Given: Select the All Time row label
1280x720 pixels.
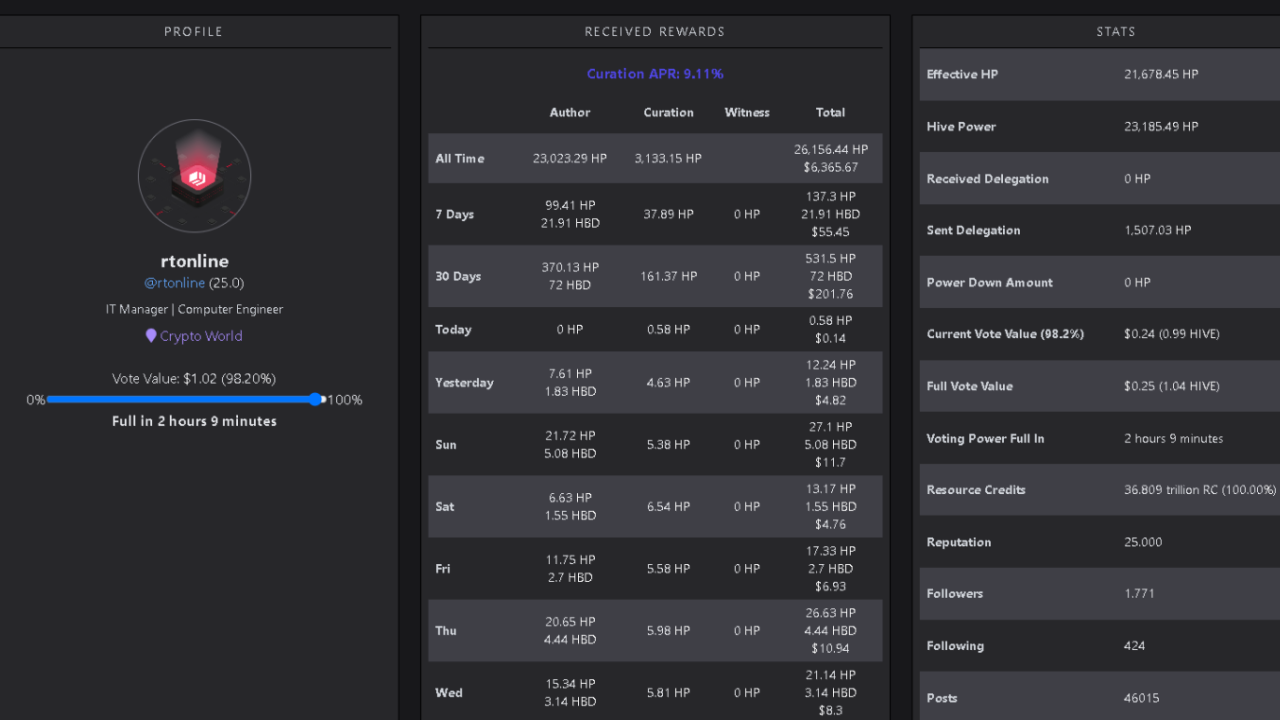Looking at the screenshot, I should point(460,159).
